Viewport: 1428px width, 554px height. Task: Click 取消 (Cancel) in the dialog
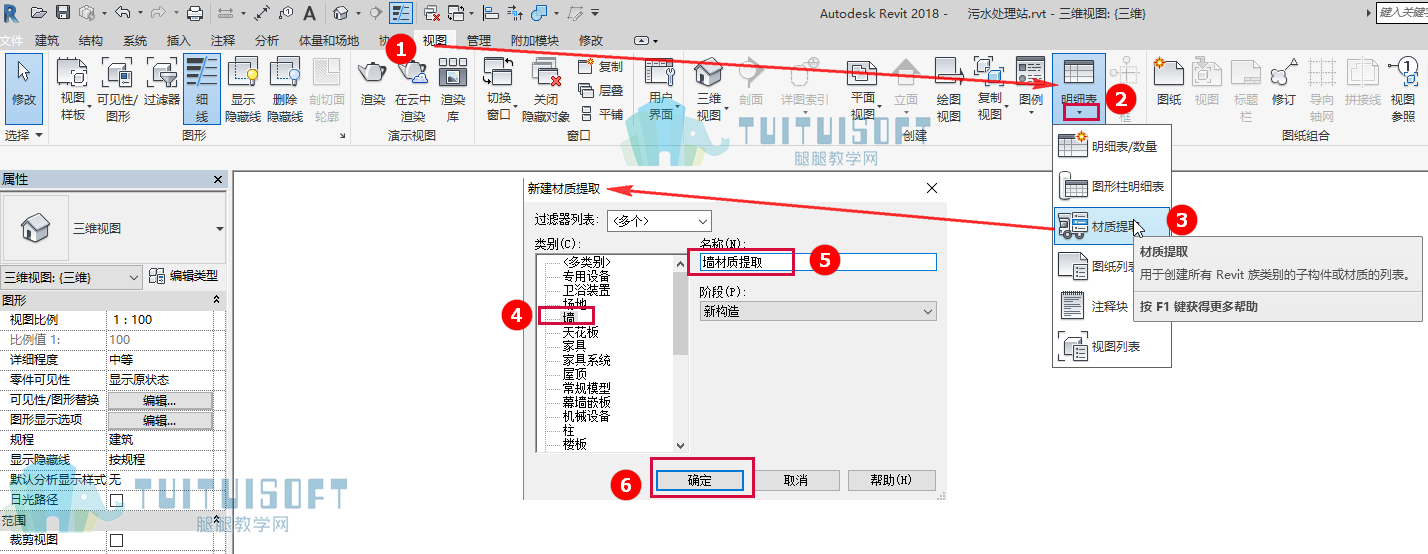click(795, 480)
